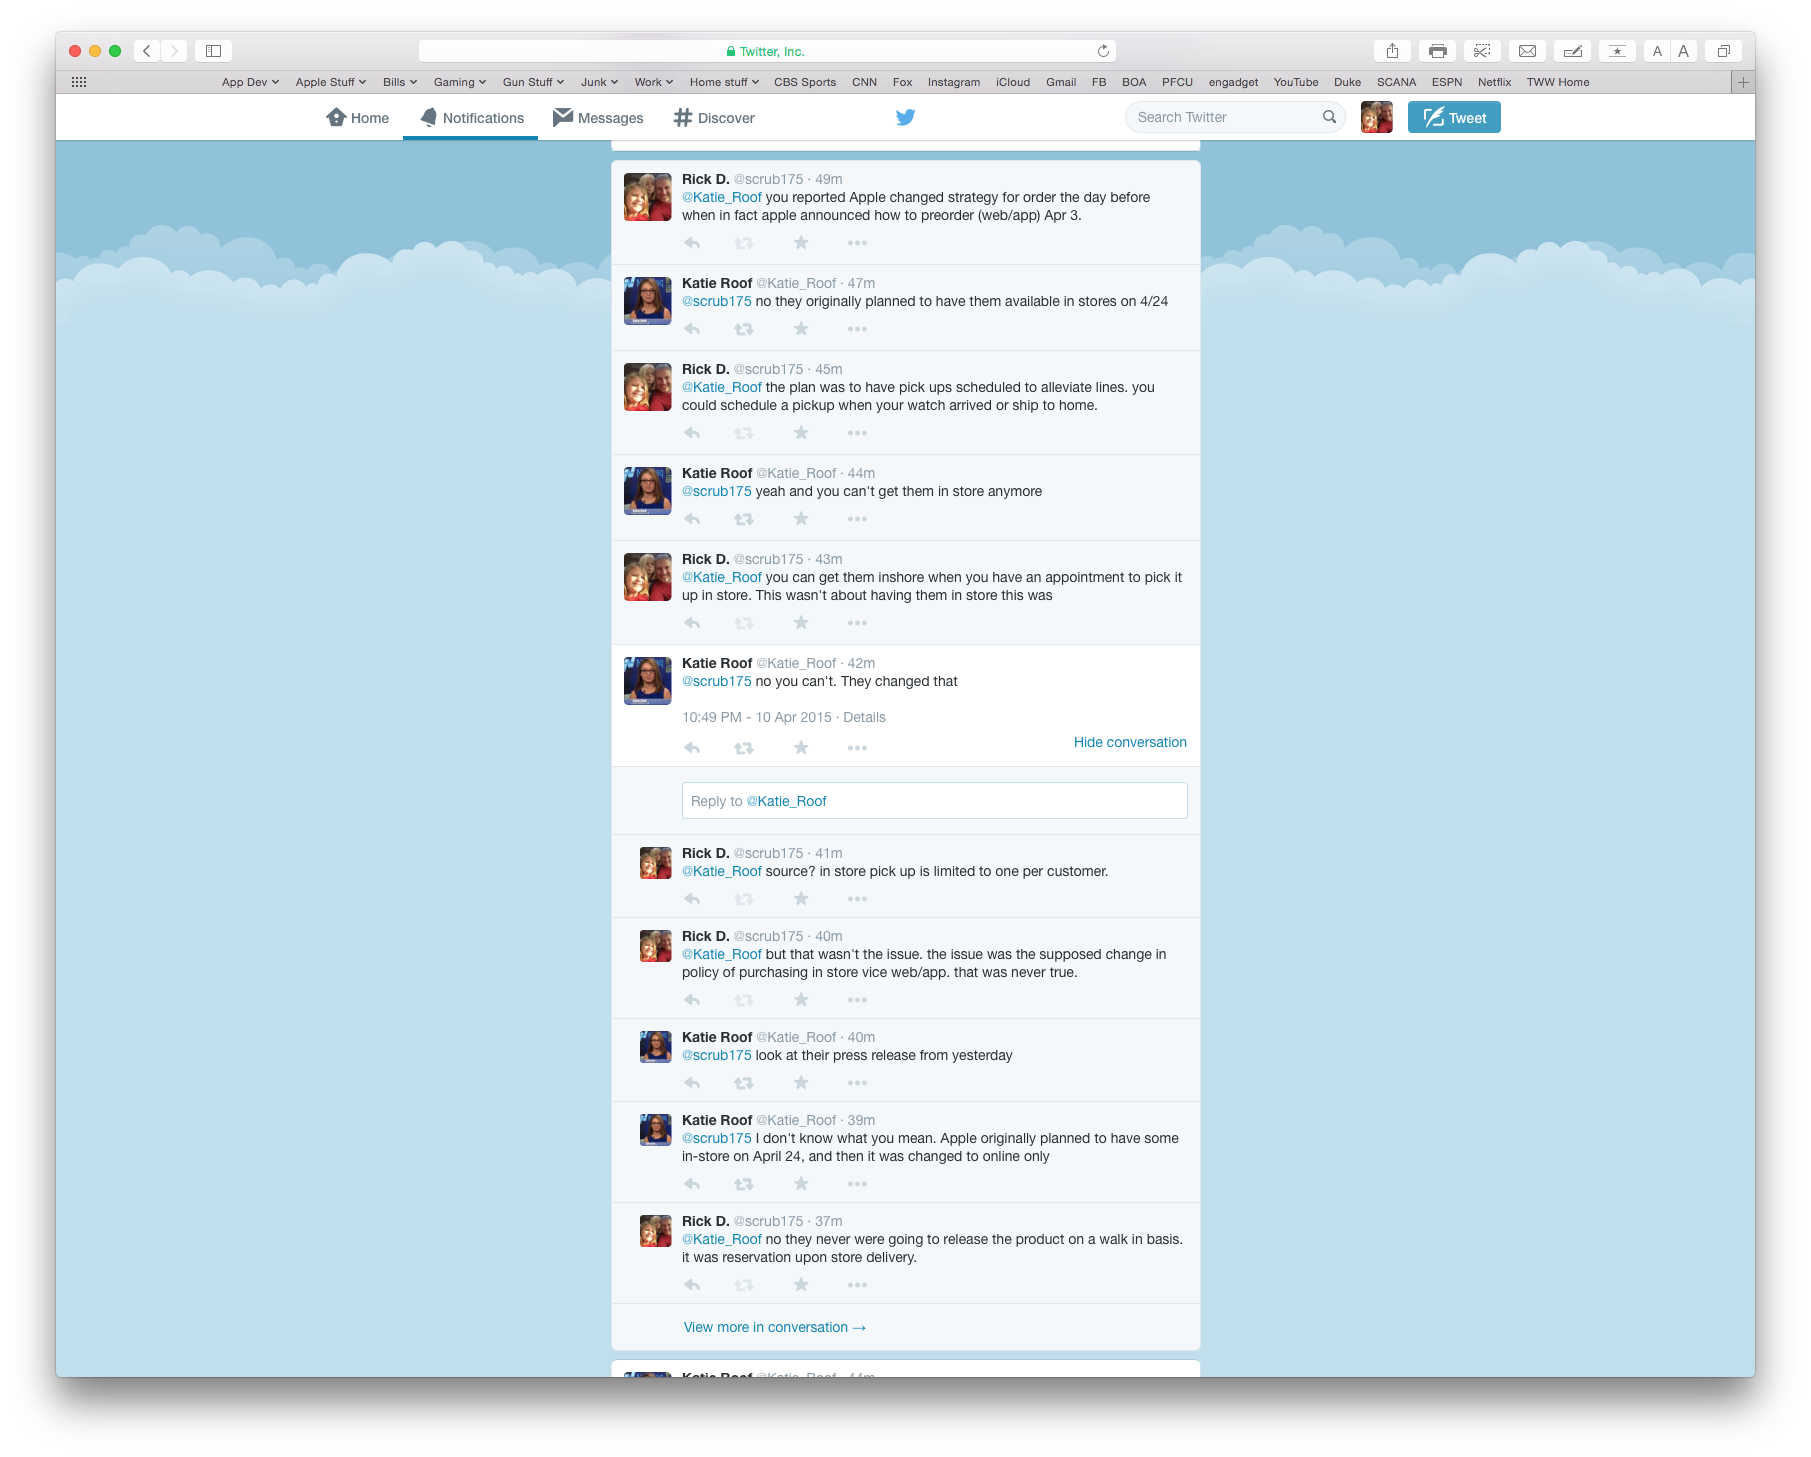This screenshot has width=1811, height=1457.
Task: Expand the App Dev bookmarks folder
Action: [250, 82]
